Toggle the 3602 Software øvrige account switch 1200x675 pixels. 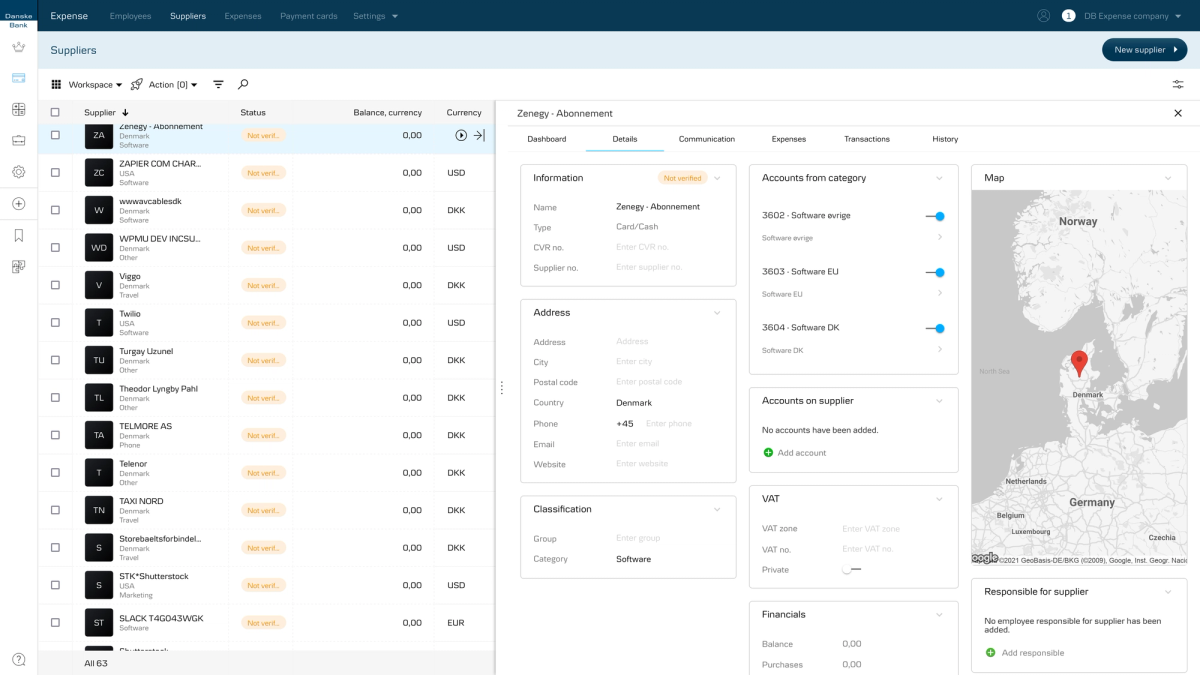click(935, 216)
